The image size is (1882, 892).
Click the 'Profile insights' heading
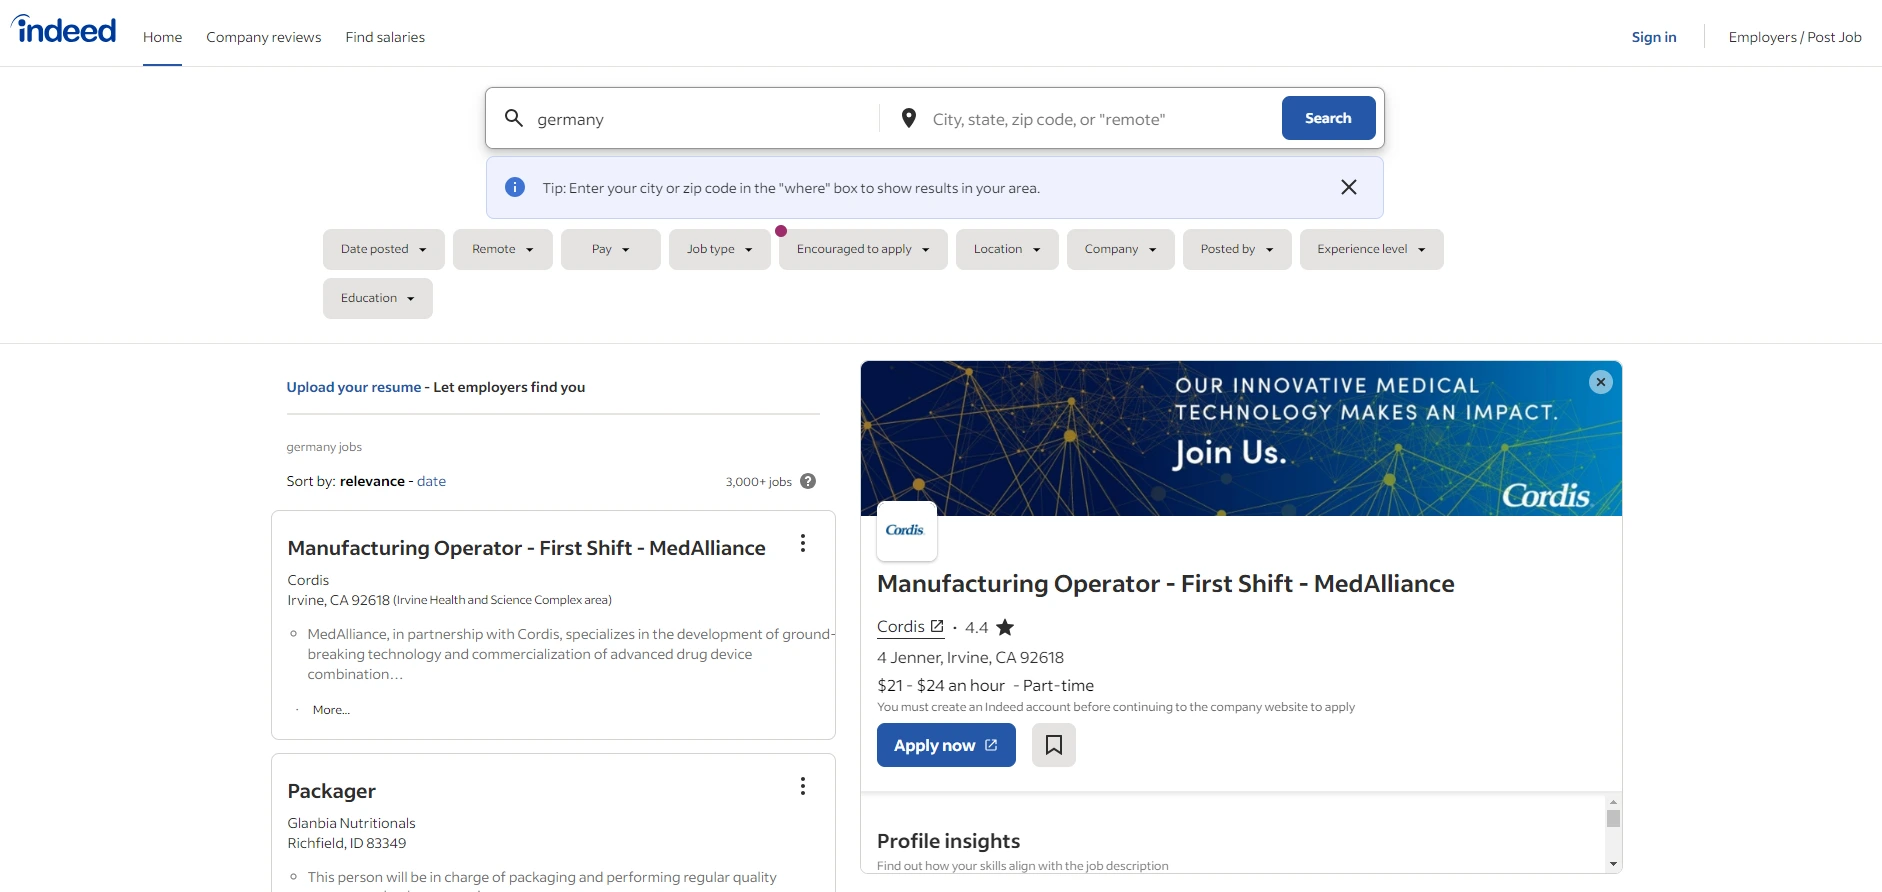948,841
